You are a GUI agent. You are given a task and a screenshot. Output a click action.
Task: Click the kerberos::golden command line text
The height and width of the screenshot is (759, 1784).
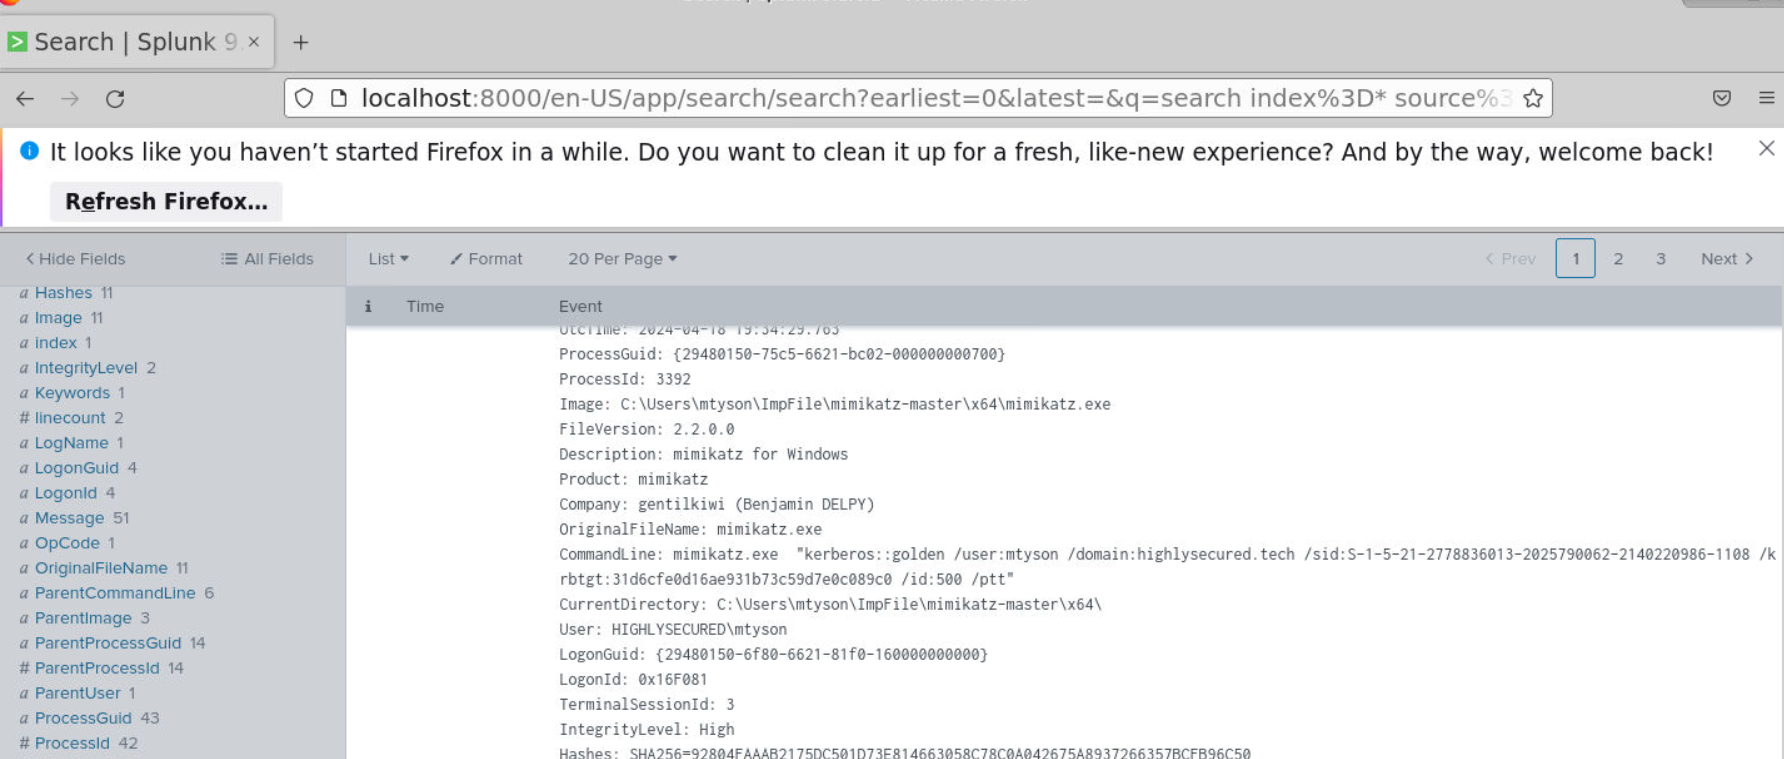(1167, 566)
